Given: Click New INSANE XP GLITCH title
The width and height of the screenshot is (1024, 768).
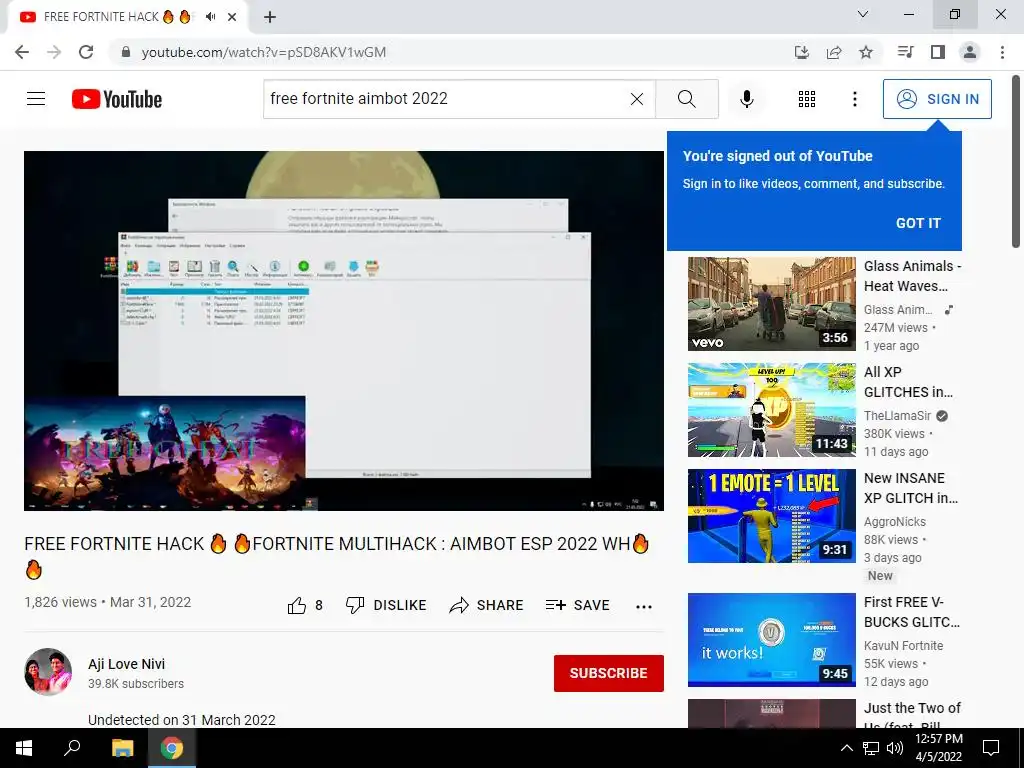Looking at the screenshot, I should click(911, 488).
